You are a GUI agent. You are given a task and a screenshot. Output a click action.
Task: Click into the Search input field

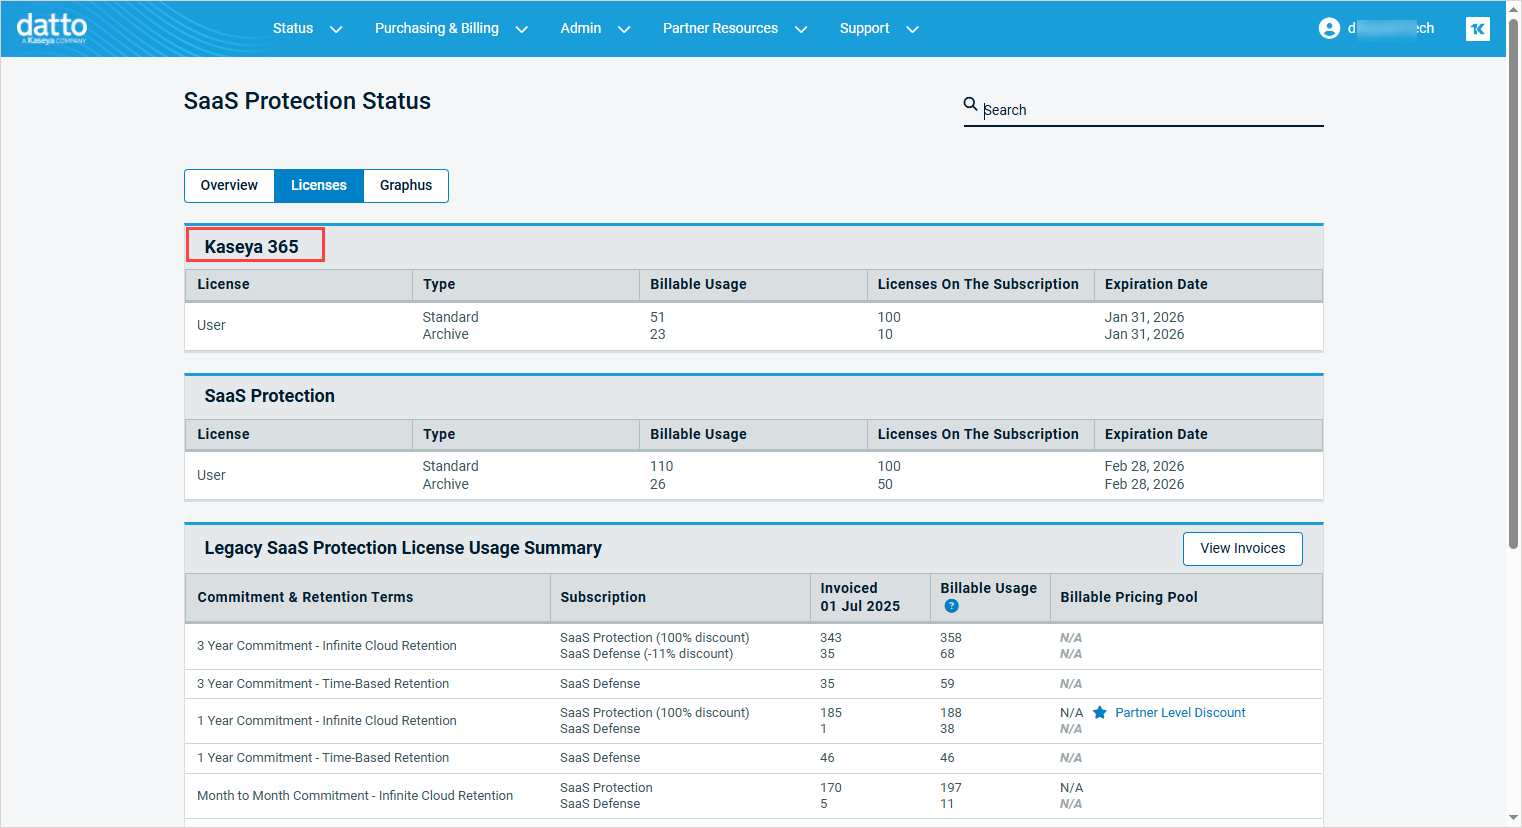[x=1150, y=110]
